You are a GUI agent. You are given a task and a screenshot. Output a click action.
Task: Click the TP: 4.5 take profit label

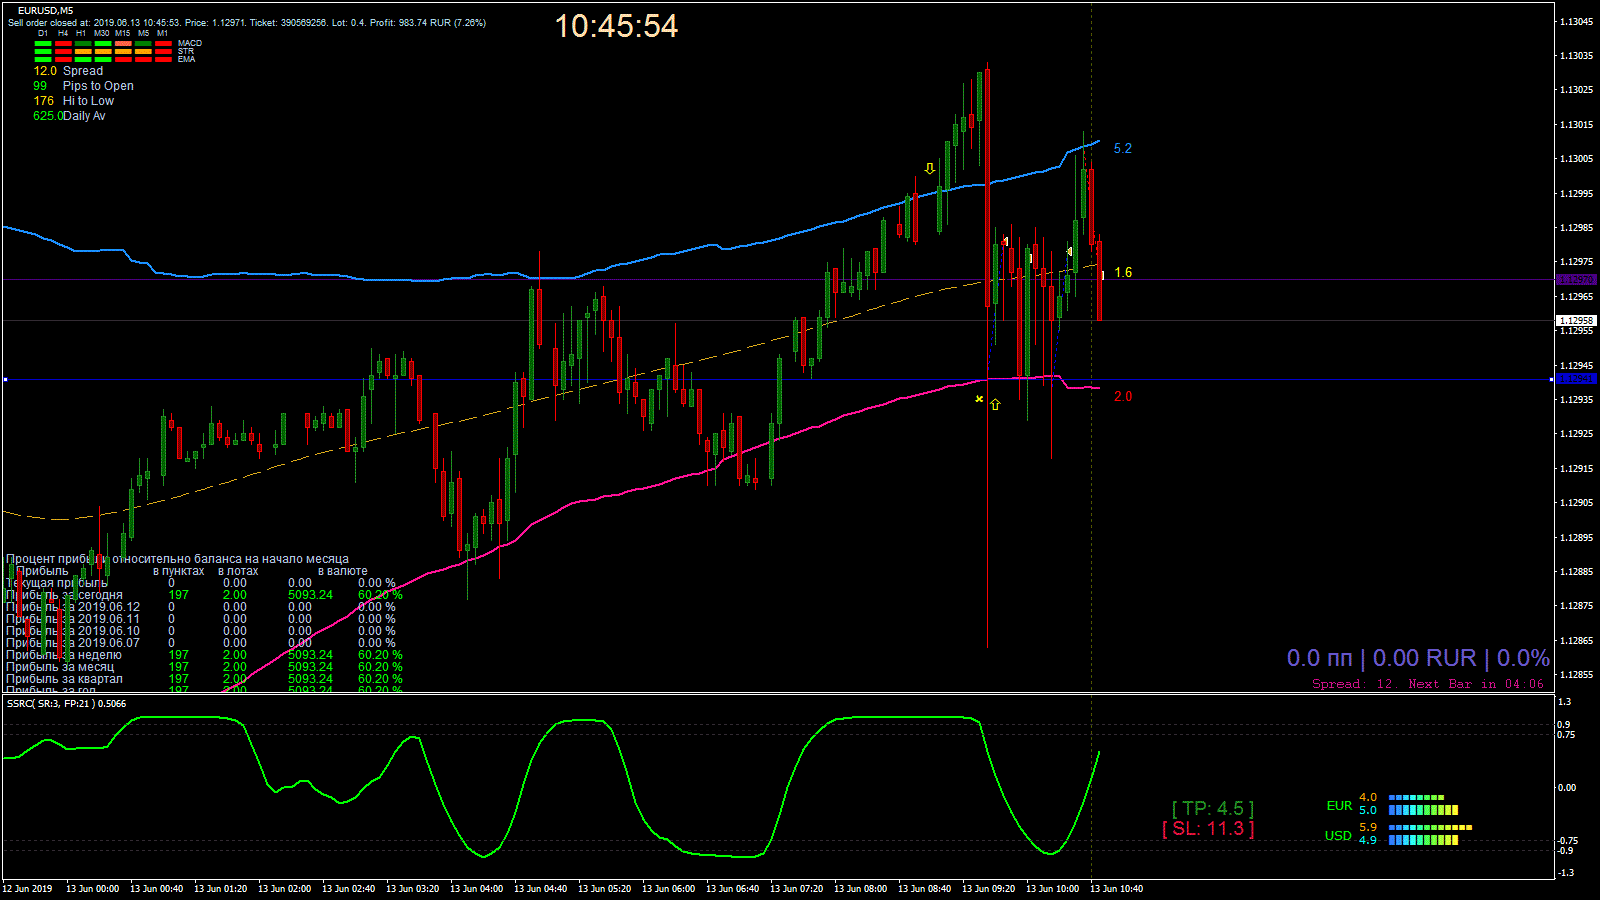tap(1213, 808)
